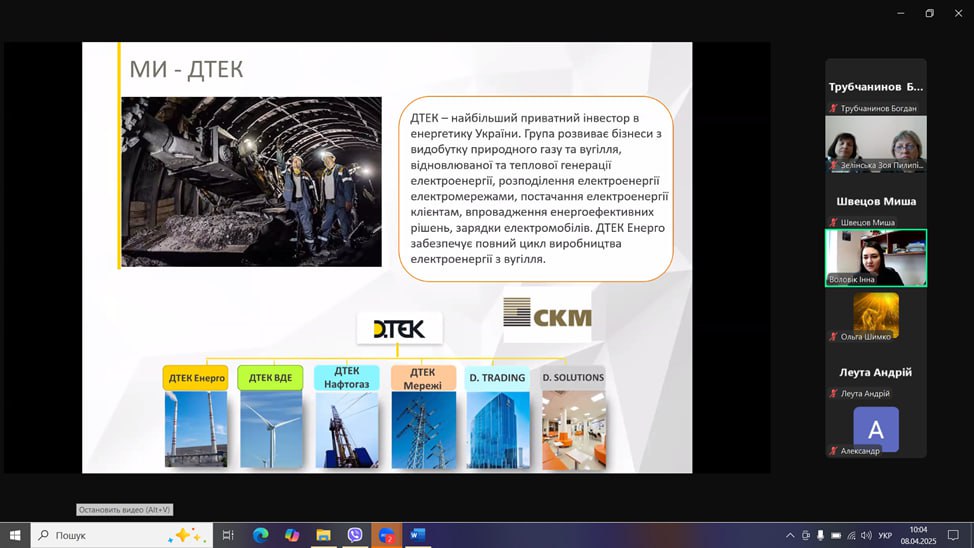Select Ольга Шимко's participant tile

click(x=875, y=316)
